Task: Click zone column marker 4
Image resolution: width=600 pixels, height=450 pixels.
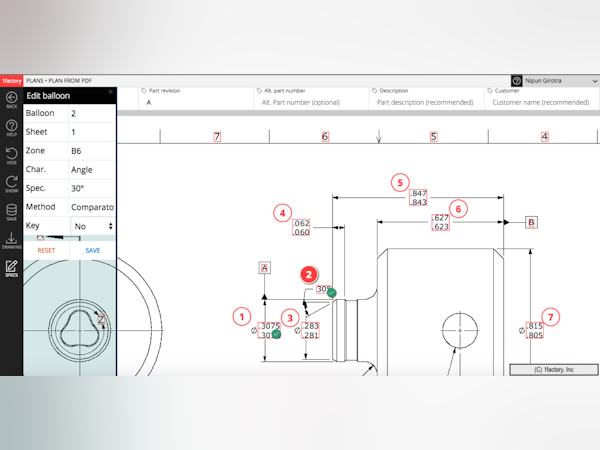Action: coord(545,136)
